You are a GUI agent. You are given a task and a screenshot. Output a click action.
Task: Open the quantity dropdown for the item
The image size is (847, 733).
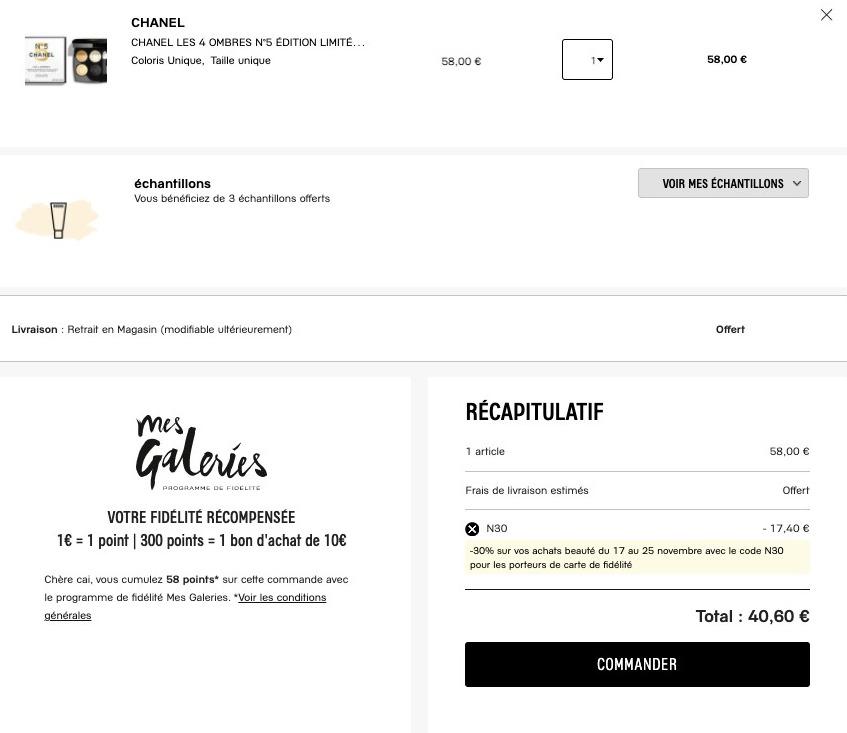pyautogui.click(x=587, y=60)
